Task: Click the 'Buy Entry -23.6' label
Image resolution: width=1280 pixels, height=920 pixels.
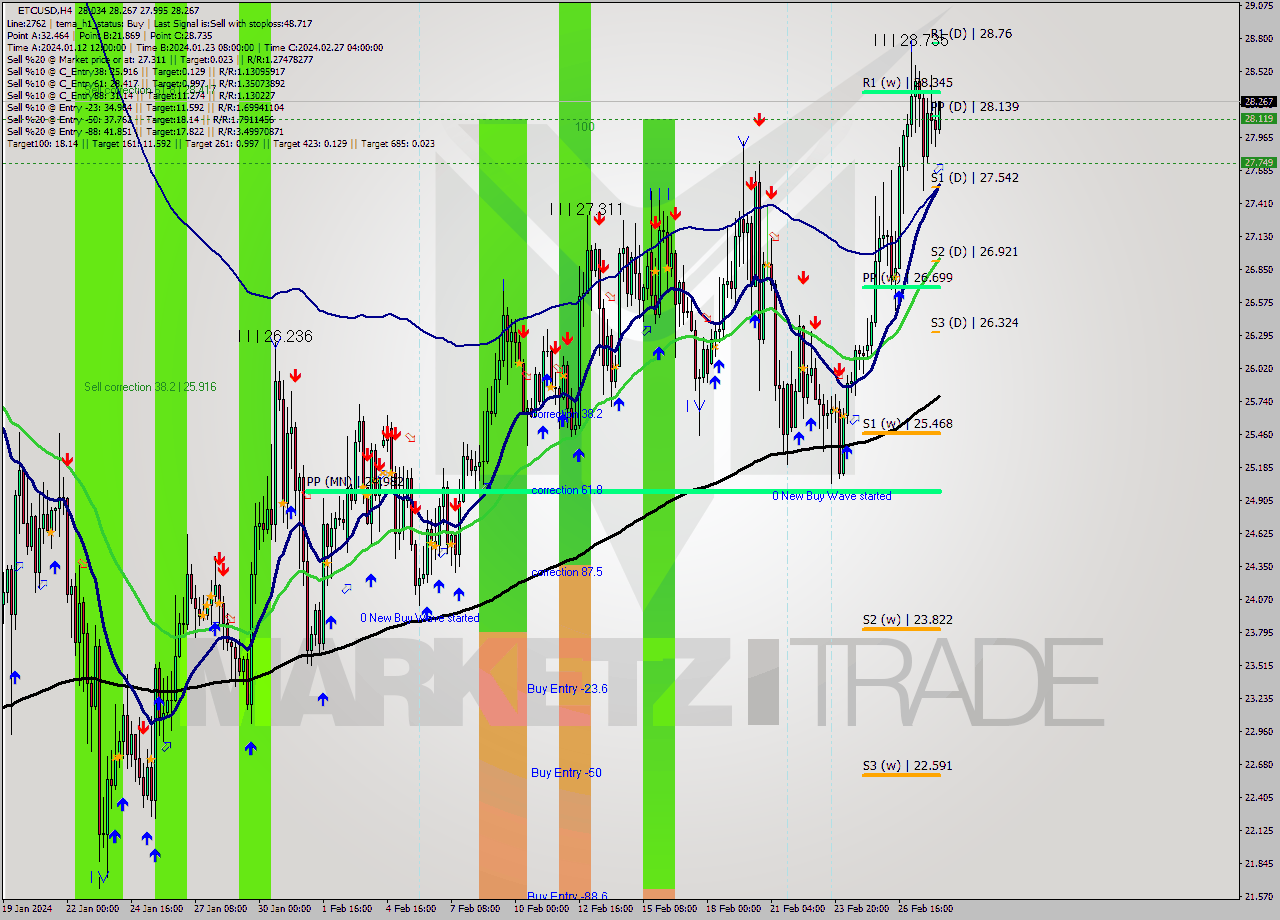Action: coord(567,689)
